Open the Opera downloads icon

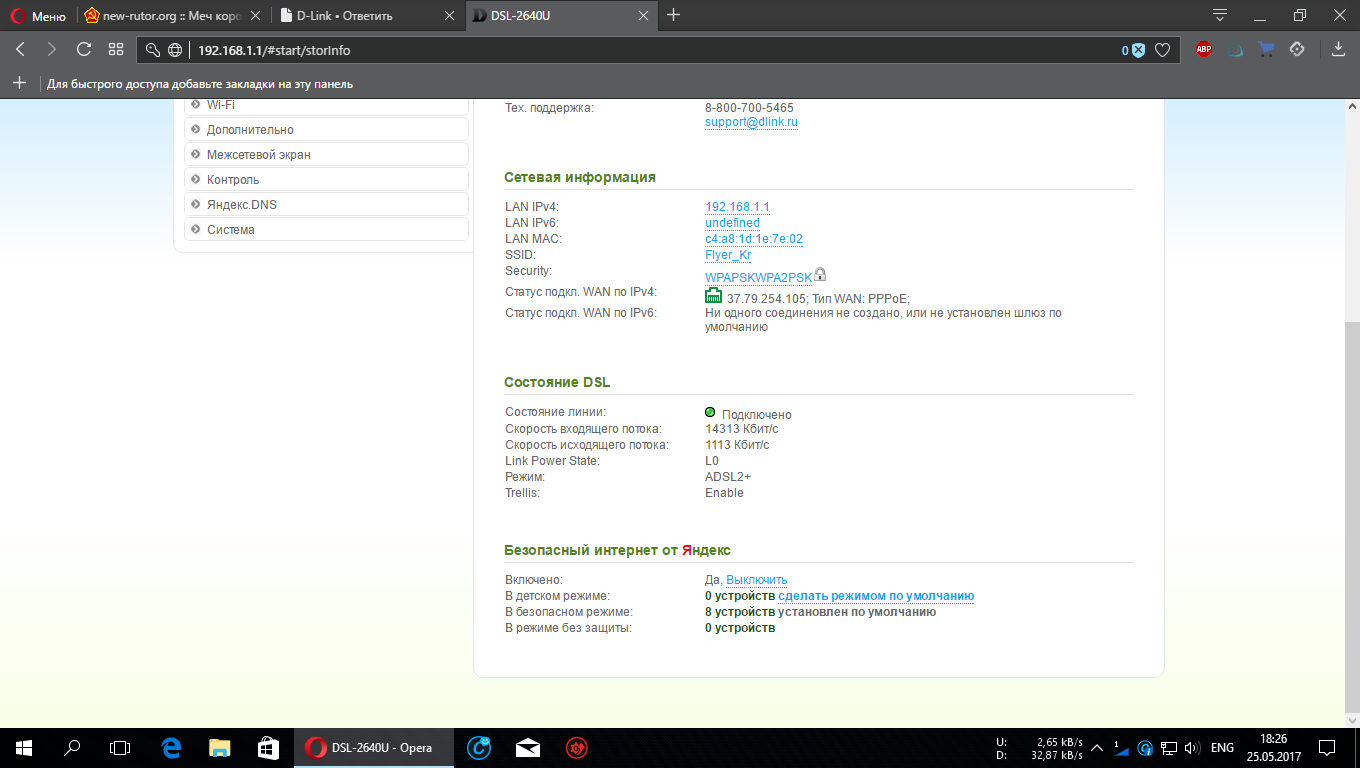pyautogui.click(x=1339, y=49)
